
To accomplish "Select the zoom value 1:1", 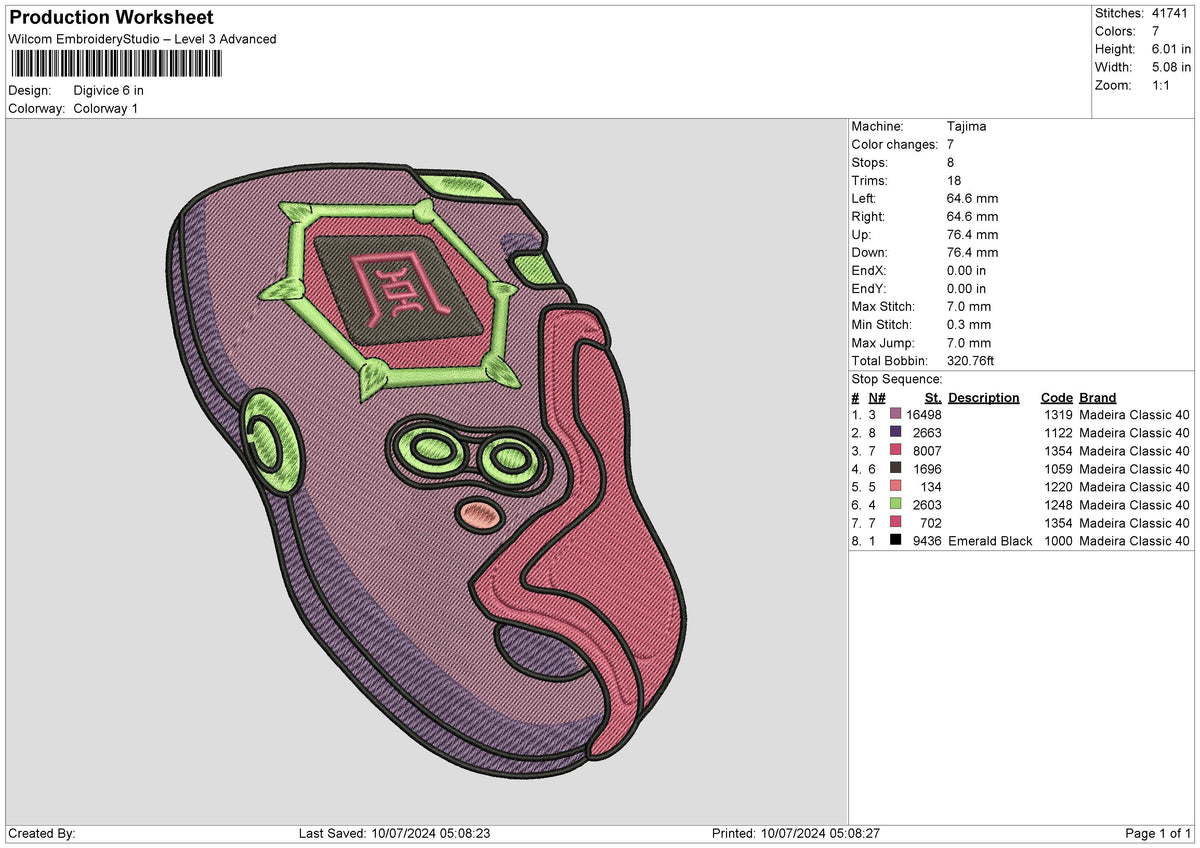I will tap(1162, 85).
